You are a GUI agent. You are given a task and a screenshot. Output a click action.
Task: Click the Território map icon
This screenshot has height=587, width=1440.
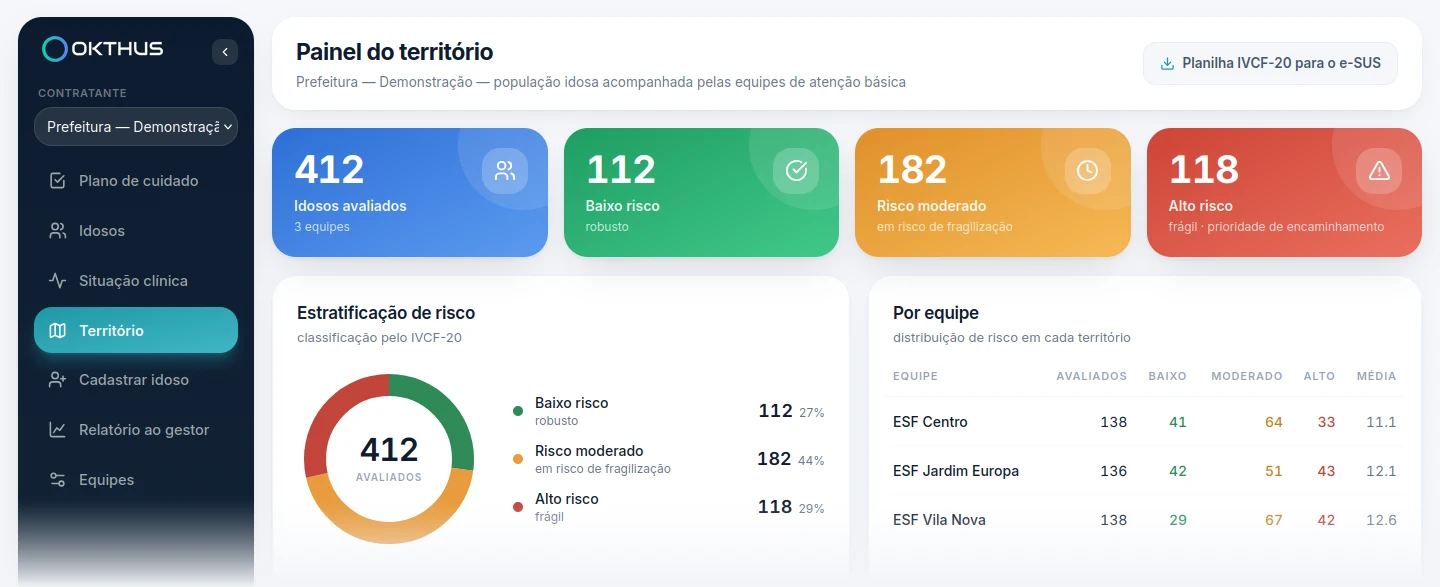tap(58, 330)
